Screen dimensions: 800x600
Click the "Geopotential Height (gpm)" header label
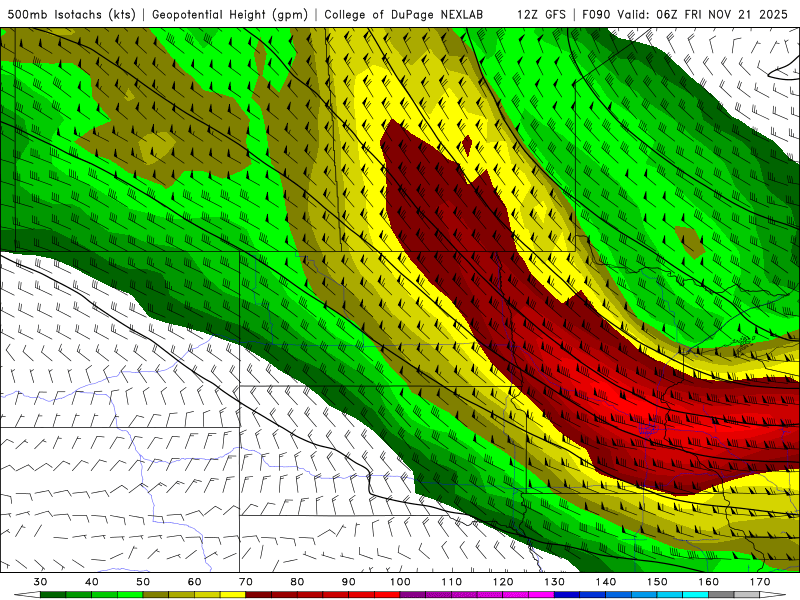coord(230,14)
